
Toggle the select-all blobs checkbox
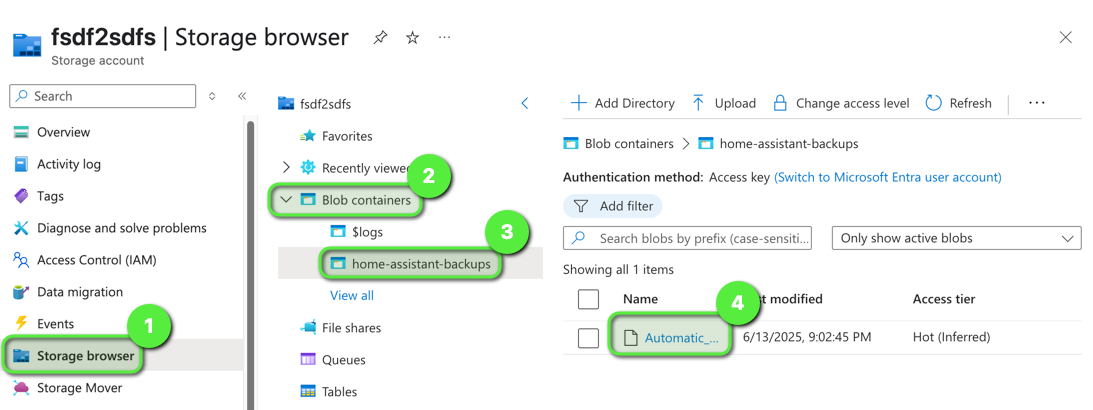pyautogui.click(x=588, y=299)
